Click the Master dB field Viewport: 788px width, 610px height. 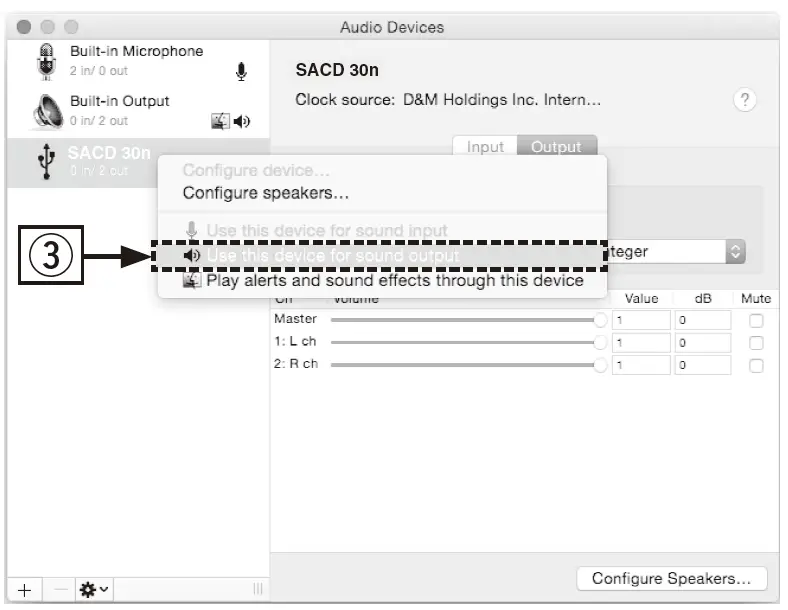703,320
